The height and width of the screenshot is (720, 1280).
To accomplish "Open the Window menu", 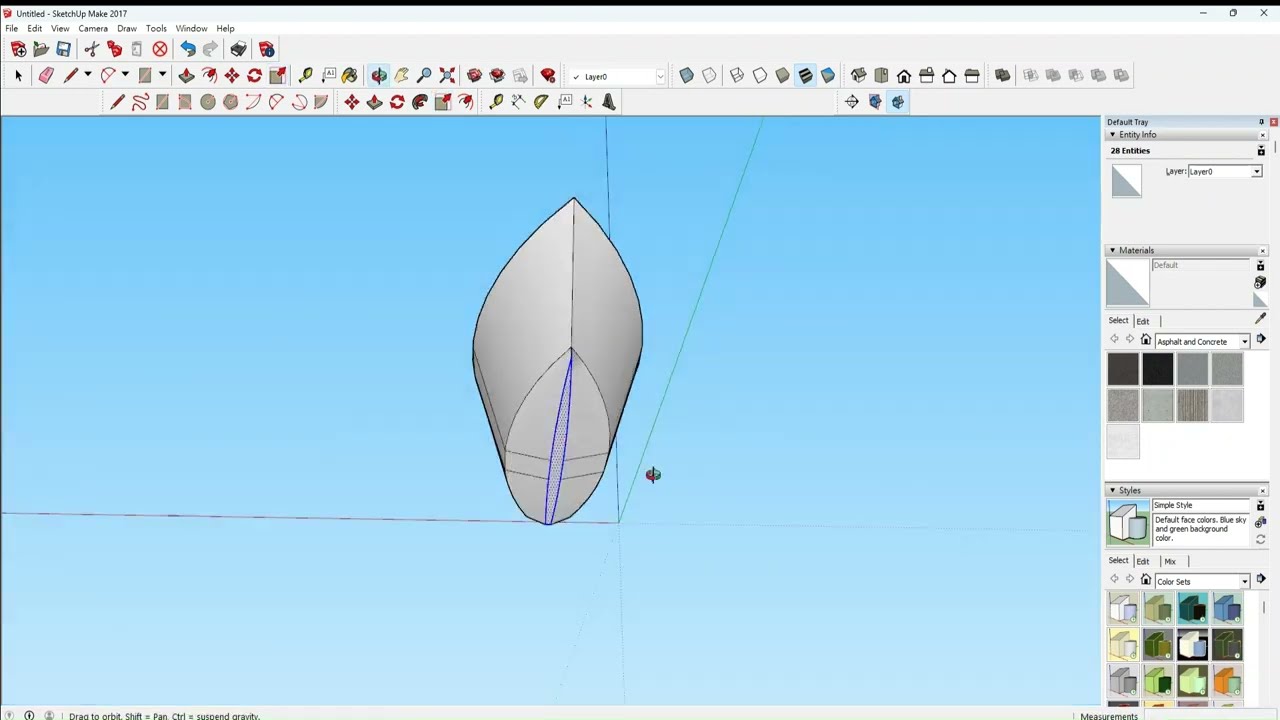I will point(191,28).
